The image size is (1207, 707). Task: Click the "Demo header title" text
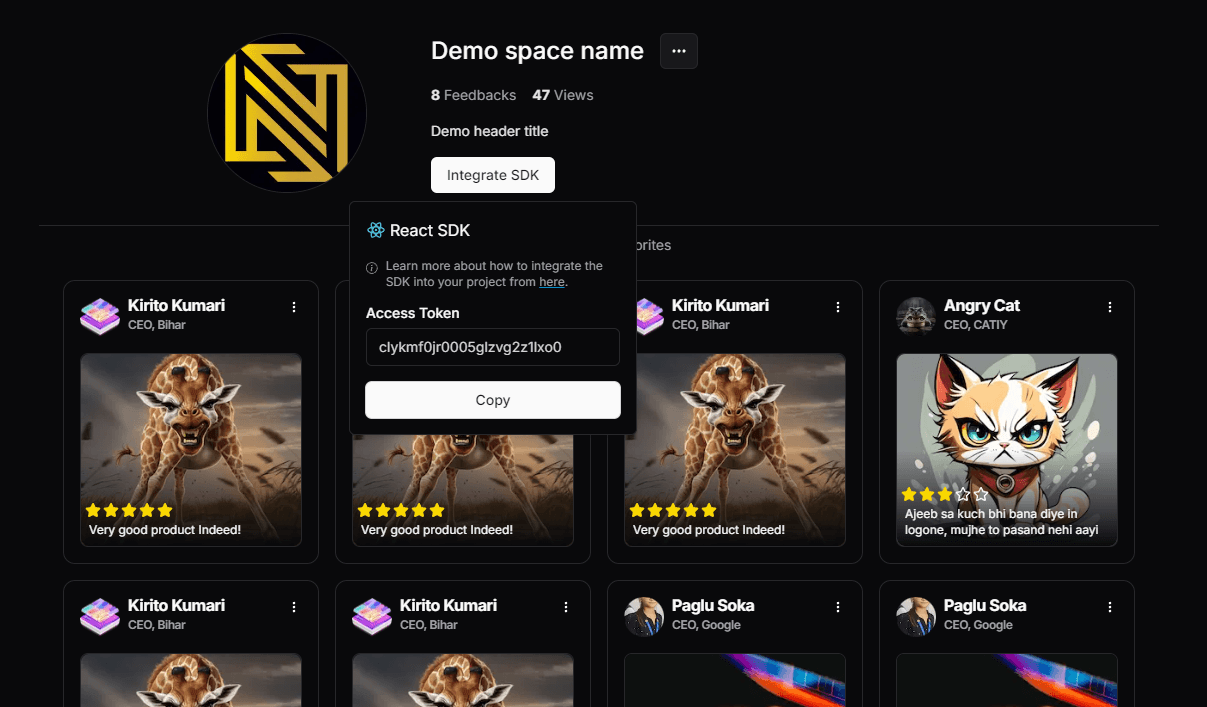(x=490, y=131)
